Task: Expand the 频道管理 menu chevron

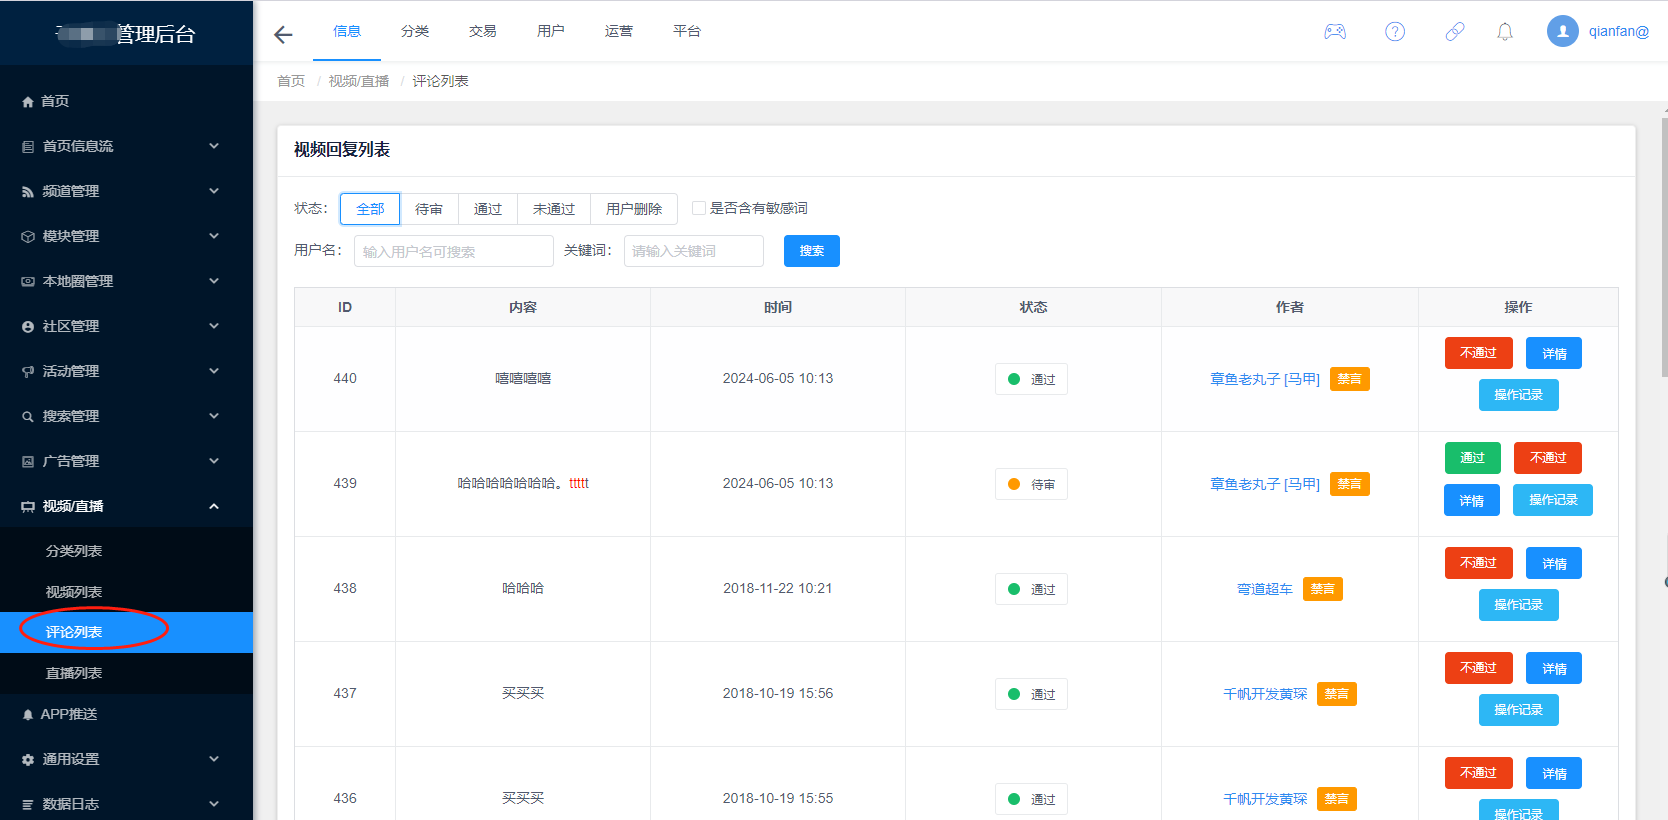Action: pos(214,191)
